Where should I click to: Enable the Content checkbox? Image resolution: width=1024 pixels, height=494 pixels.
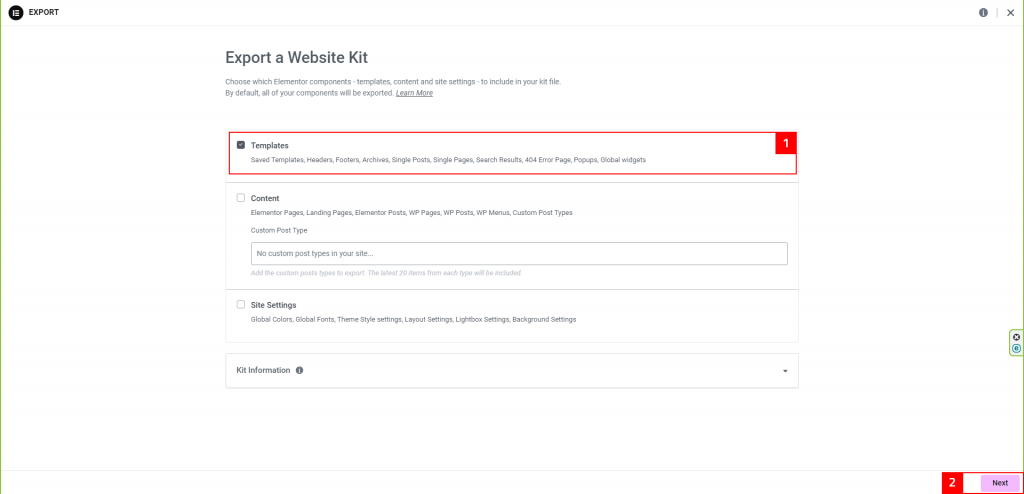click(241, 198)
